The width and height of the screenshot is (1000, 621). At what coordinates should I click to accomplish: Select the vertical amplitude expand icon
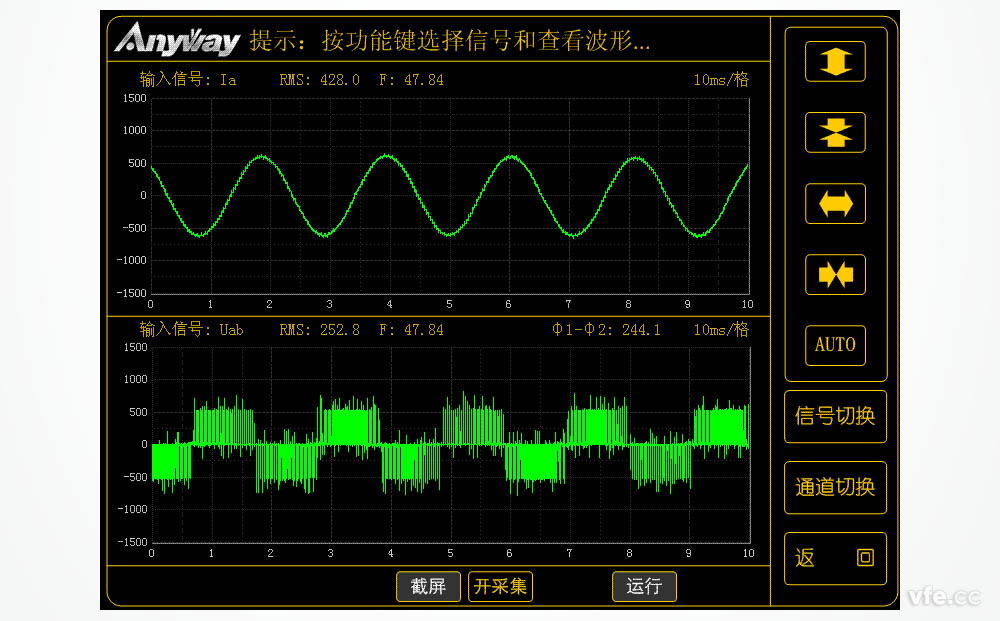click(835, 61)
